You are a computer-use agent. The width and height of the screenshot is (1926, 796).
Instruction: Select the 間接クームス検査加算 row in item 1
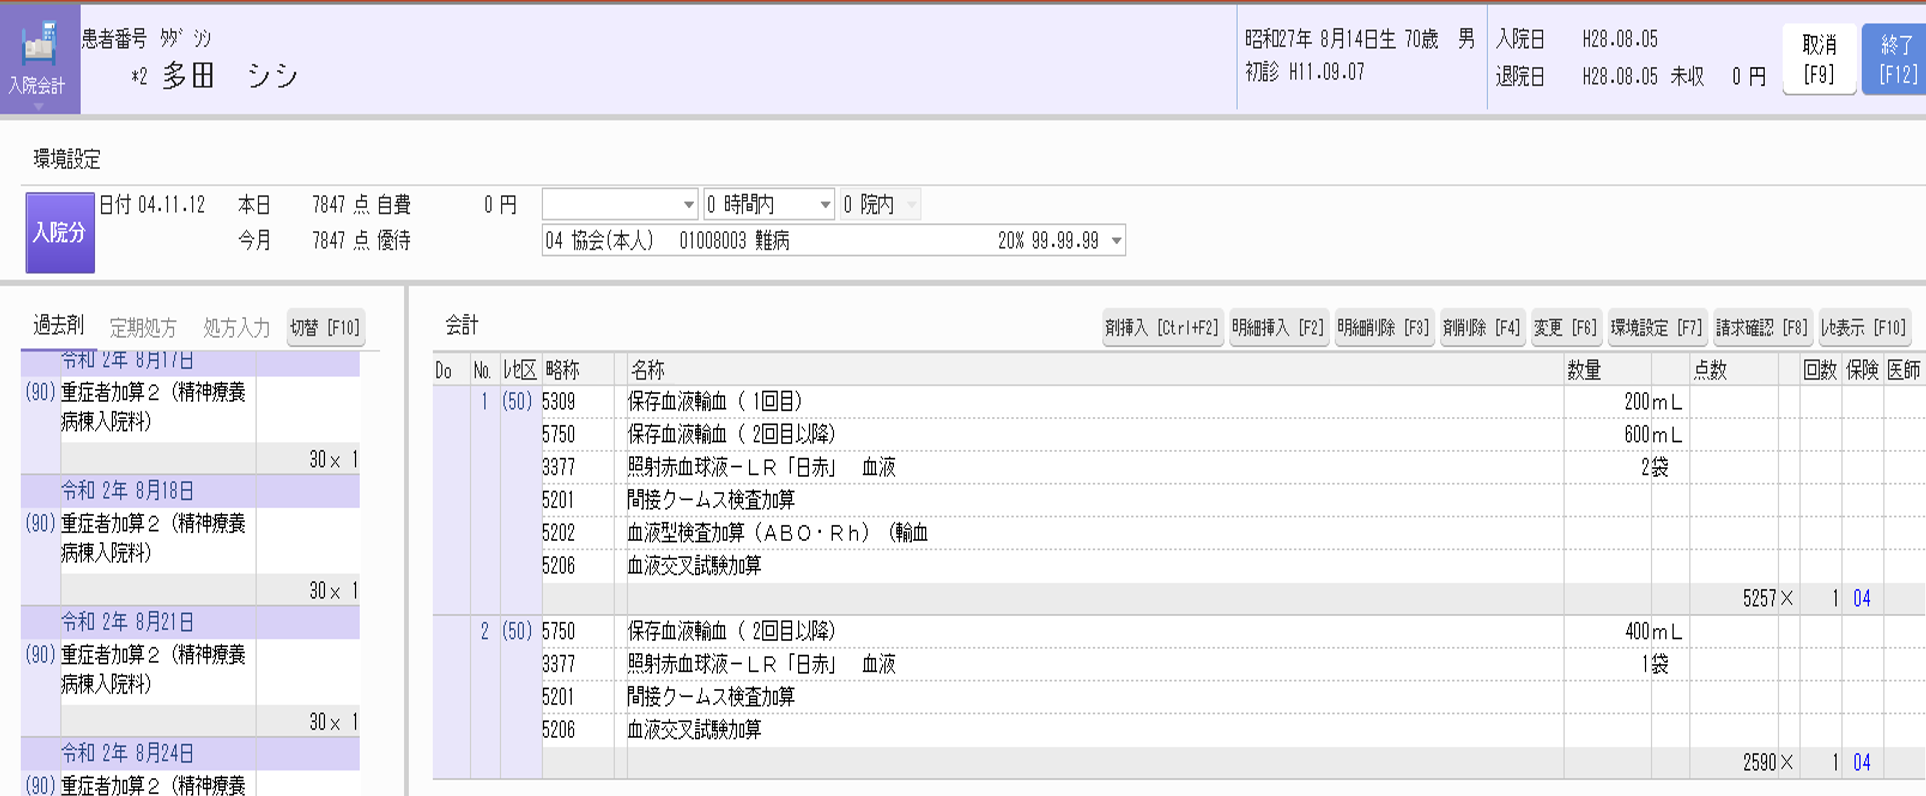[711, 500]
